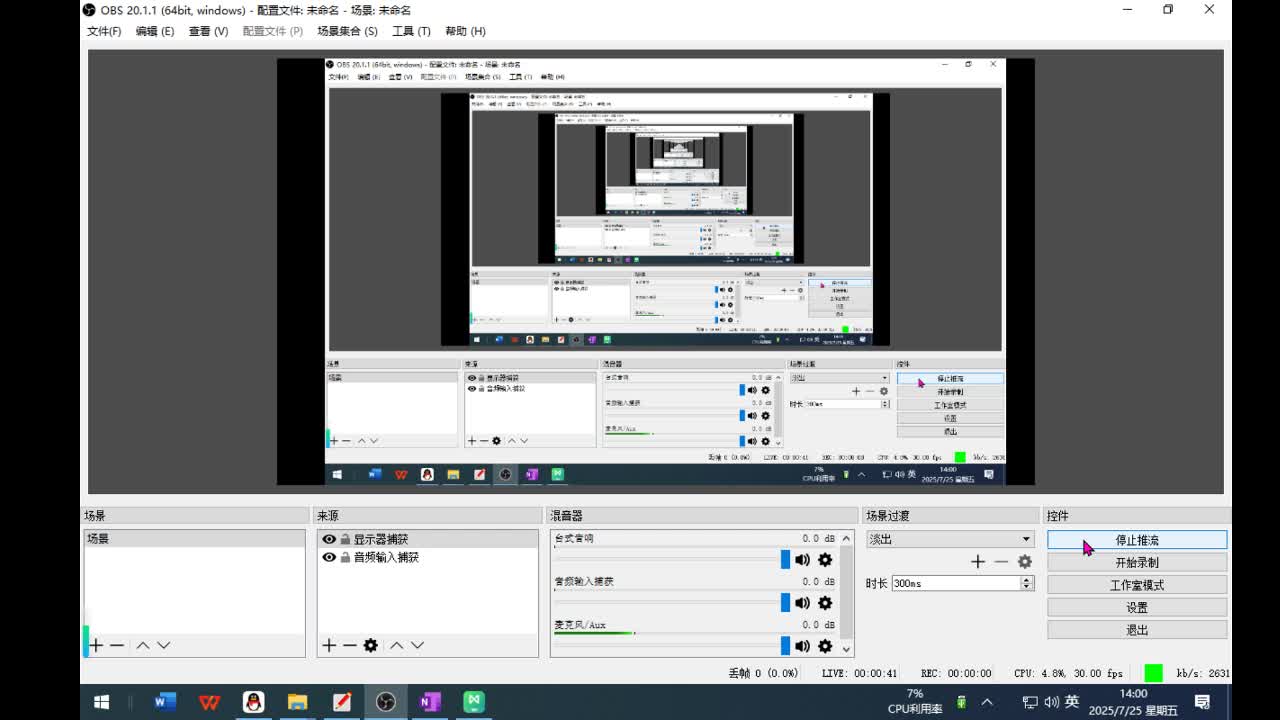Open Windows notification center icon
Image resolution: width=1280 pixels, height=720 pixels.
[x=1203, y=702]
